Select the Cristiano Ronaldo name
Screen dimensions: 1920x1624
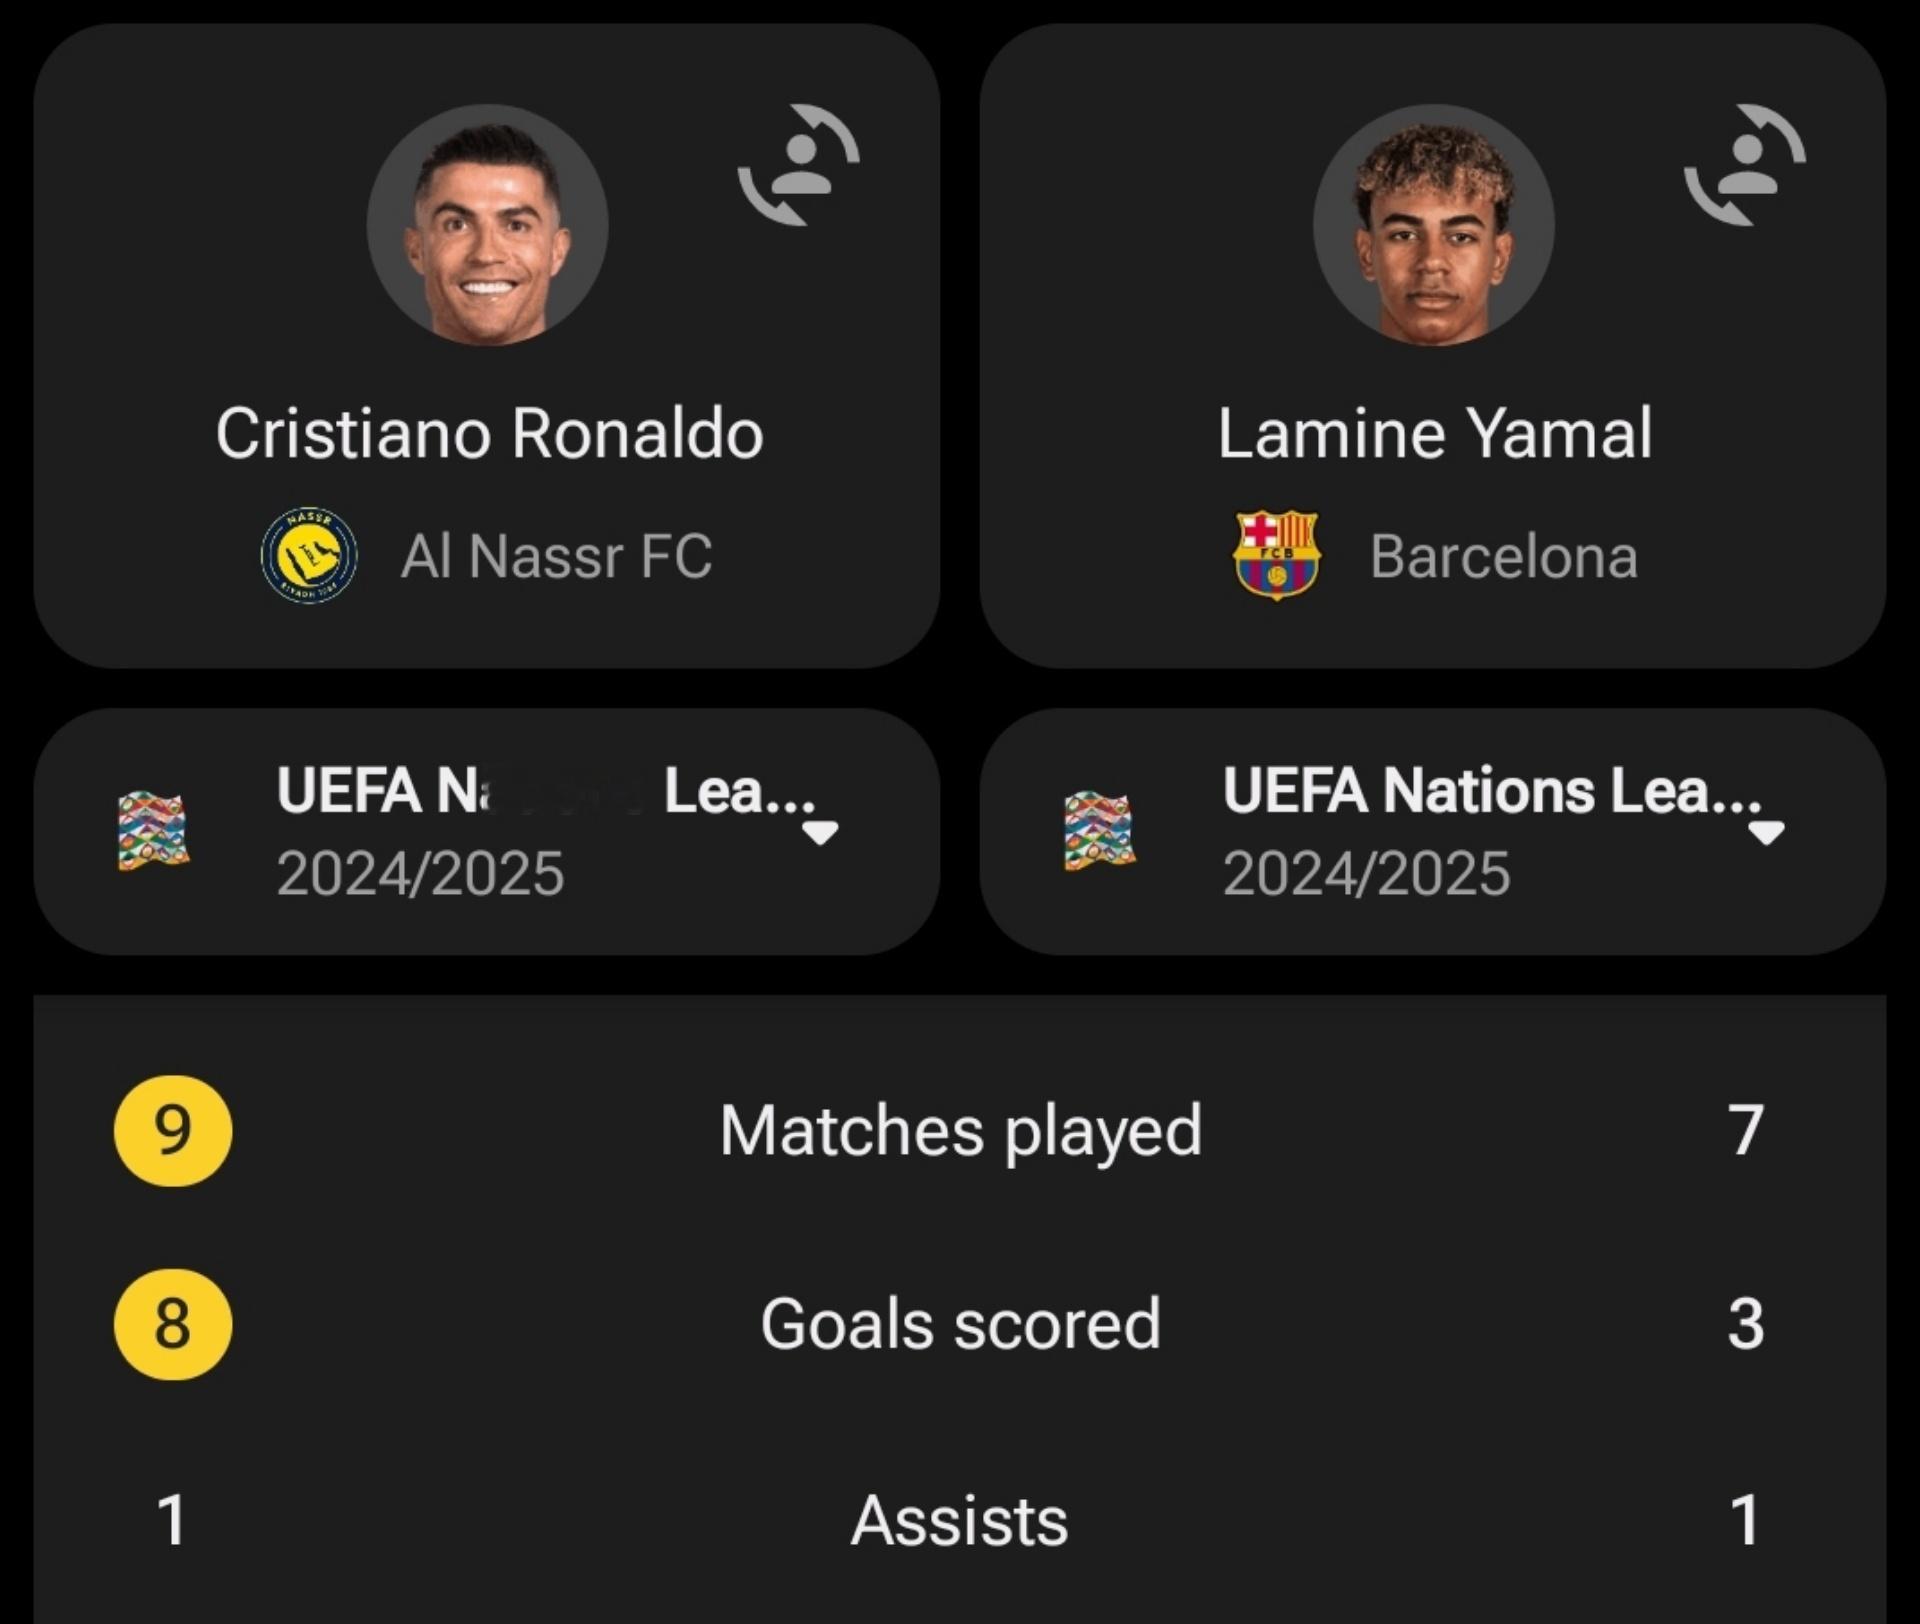click(490, 434)
